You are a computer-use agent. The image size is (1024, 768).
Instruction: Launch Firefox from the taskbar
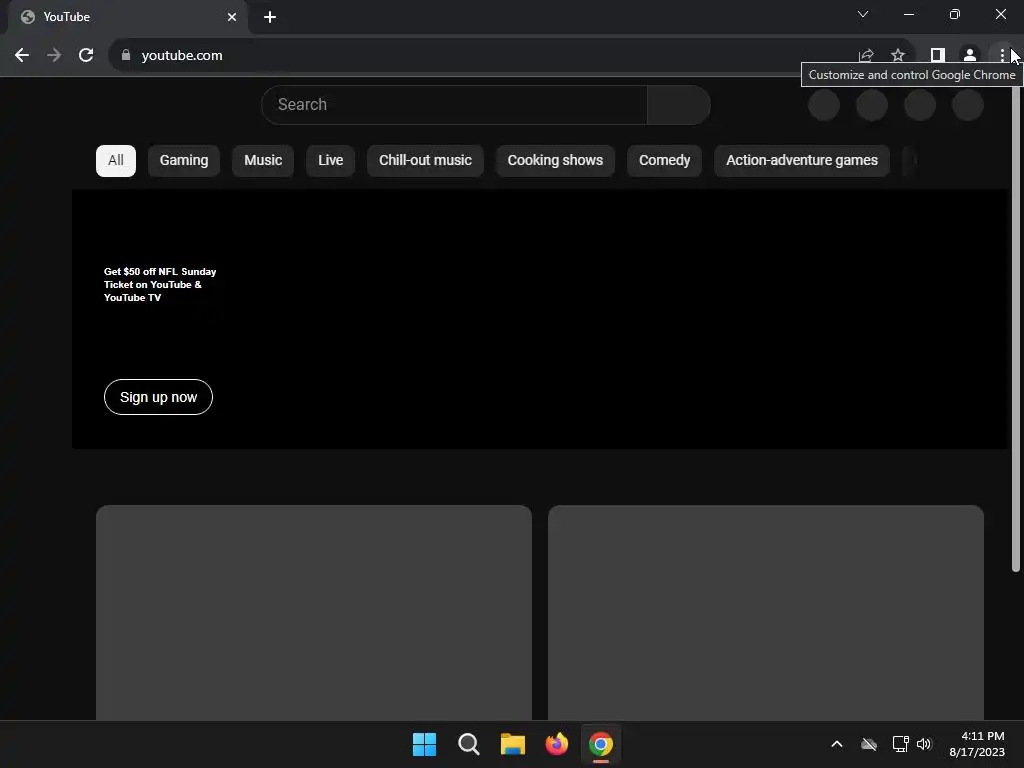[557, 744]
